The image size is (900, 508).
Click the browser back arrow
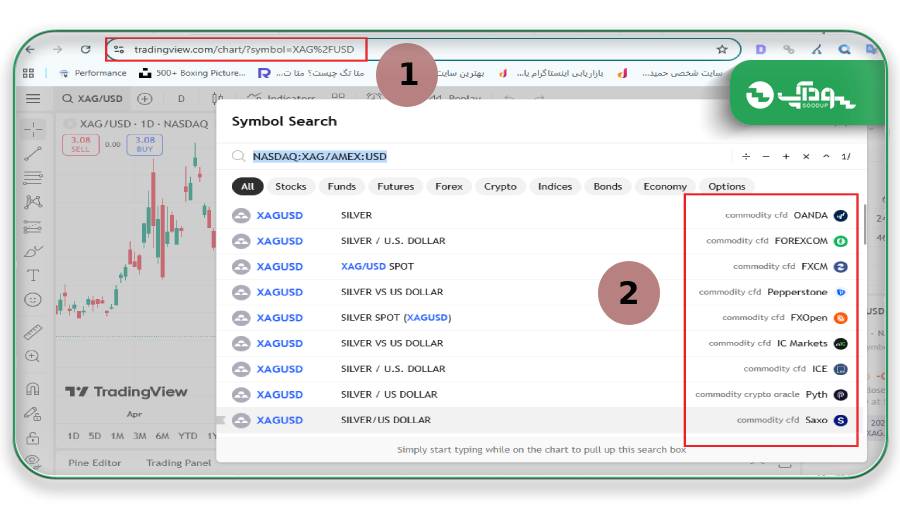(x=30, y=49)
